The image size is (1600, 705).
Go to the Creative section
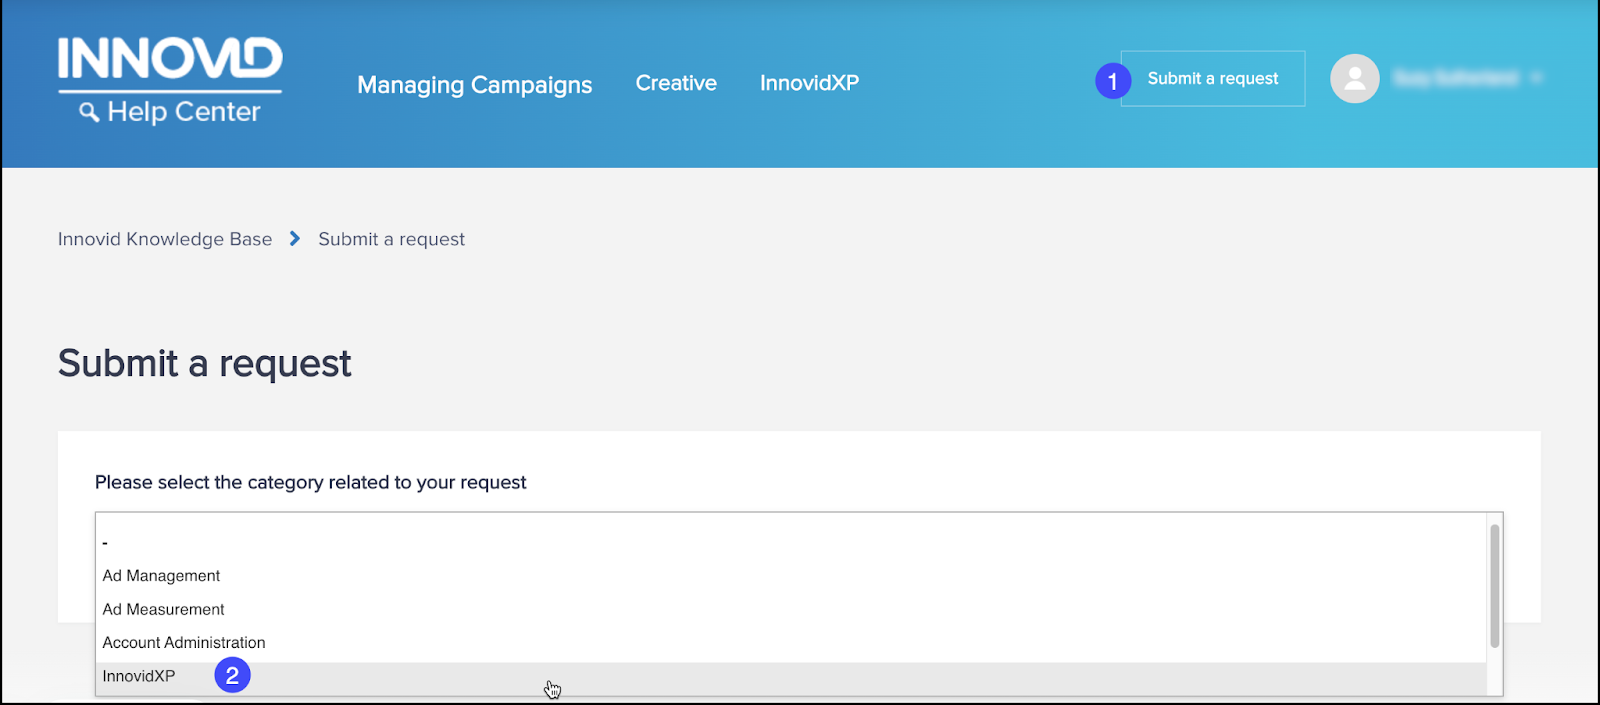(x=676, y=83)
